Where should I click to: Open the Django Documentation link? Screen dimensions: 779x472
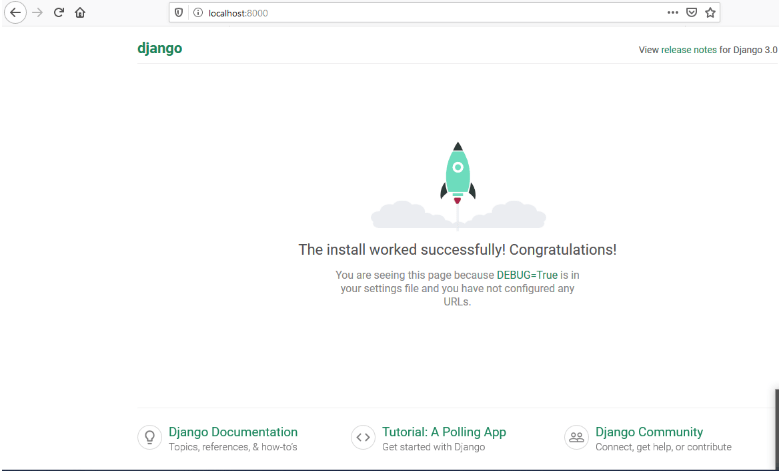tap(233, 432)
